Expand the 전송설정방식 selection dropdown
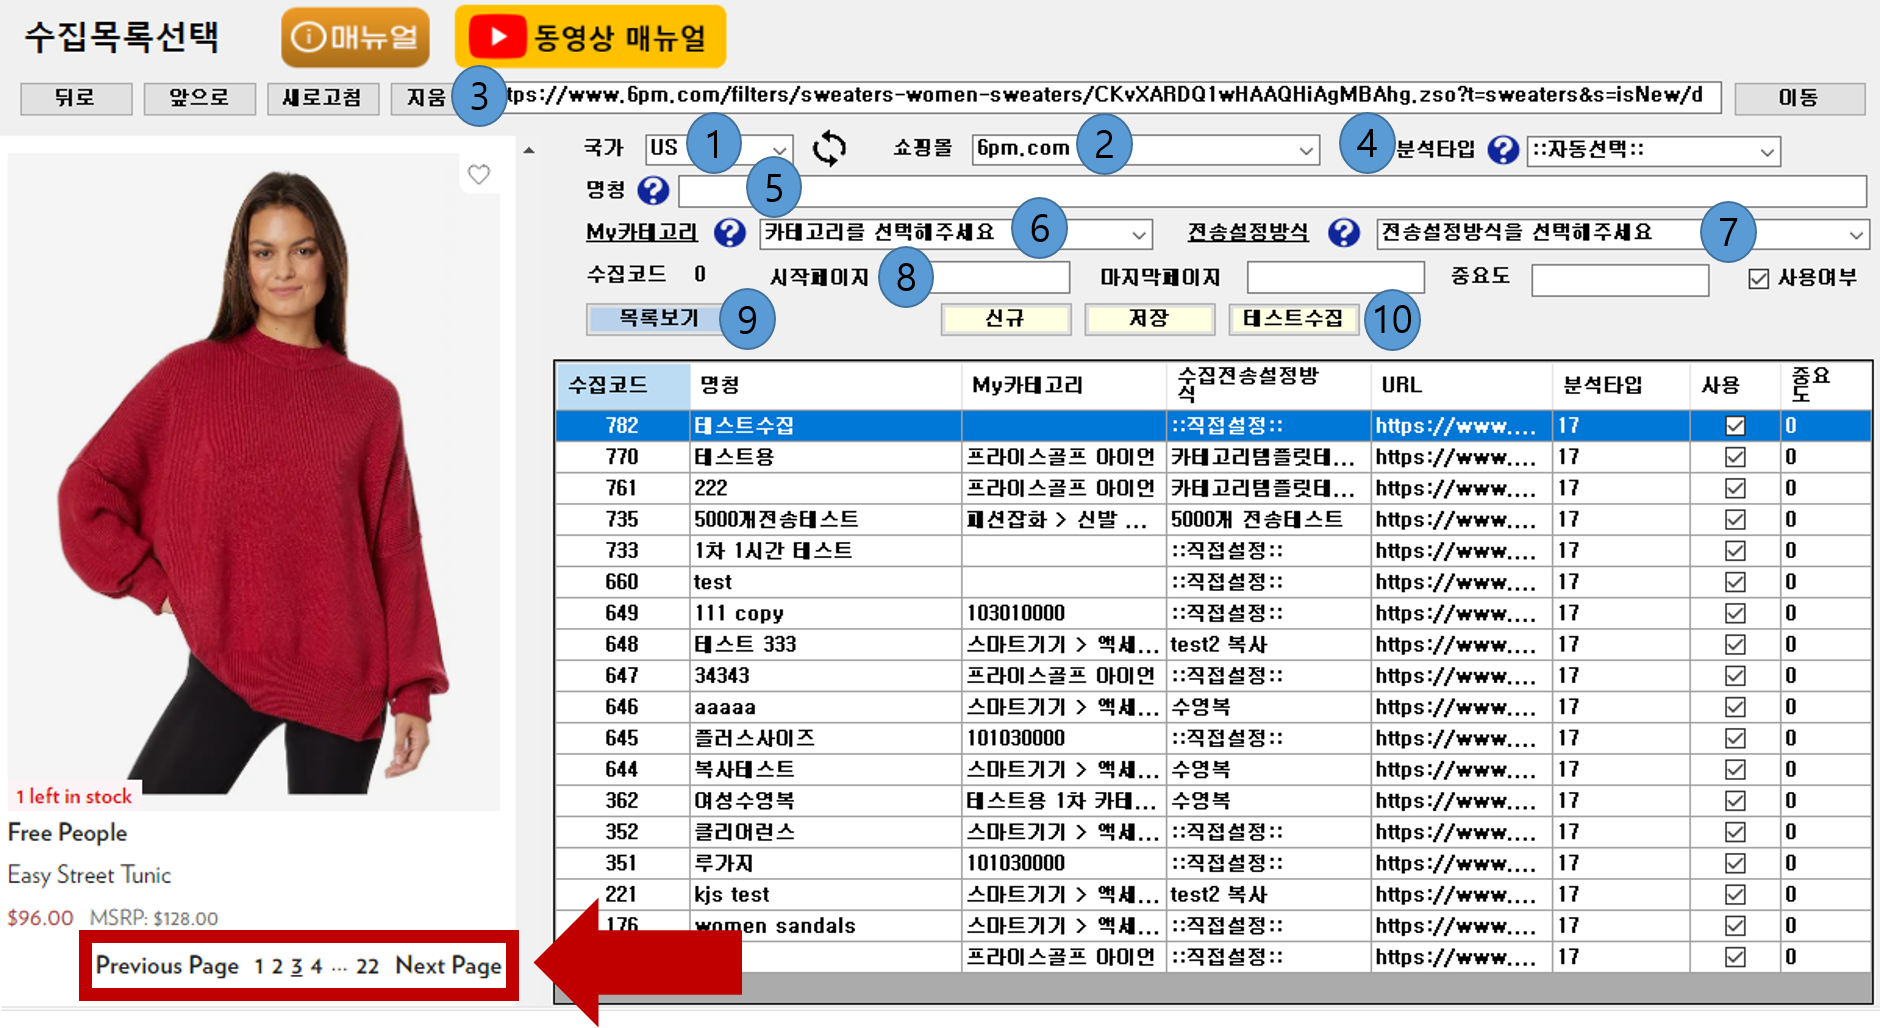Screen dimensions: 1880x1028 click(x=1855, y=235)
